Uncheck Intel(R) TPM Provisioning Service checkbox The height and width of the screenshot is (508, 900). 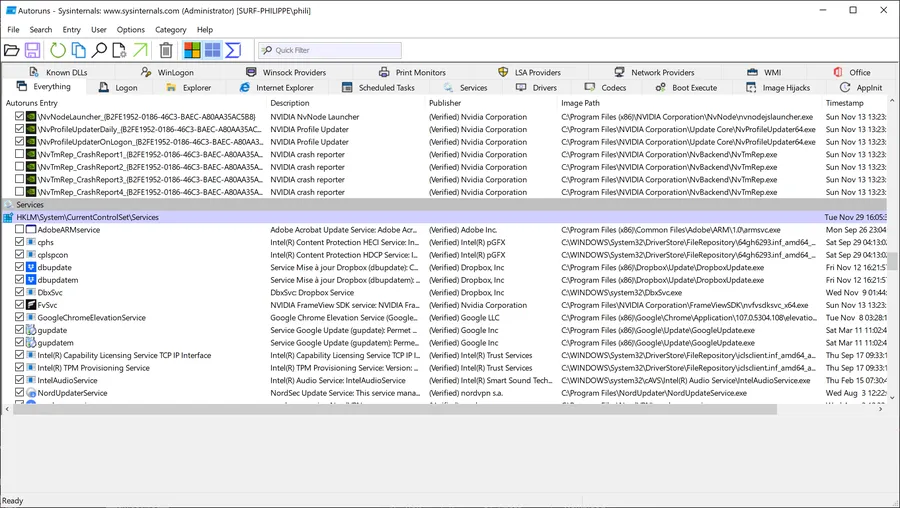point(20,367)
